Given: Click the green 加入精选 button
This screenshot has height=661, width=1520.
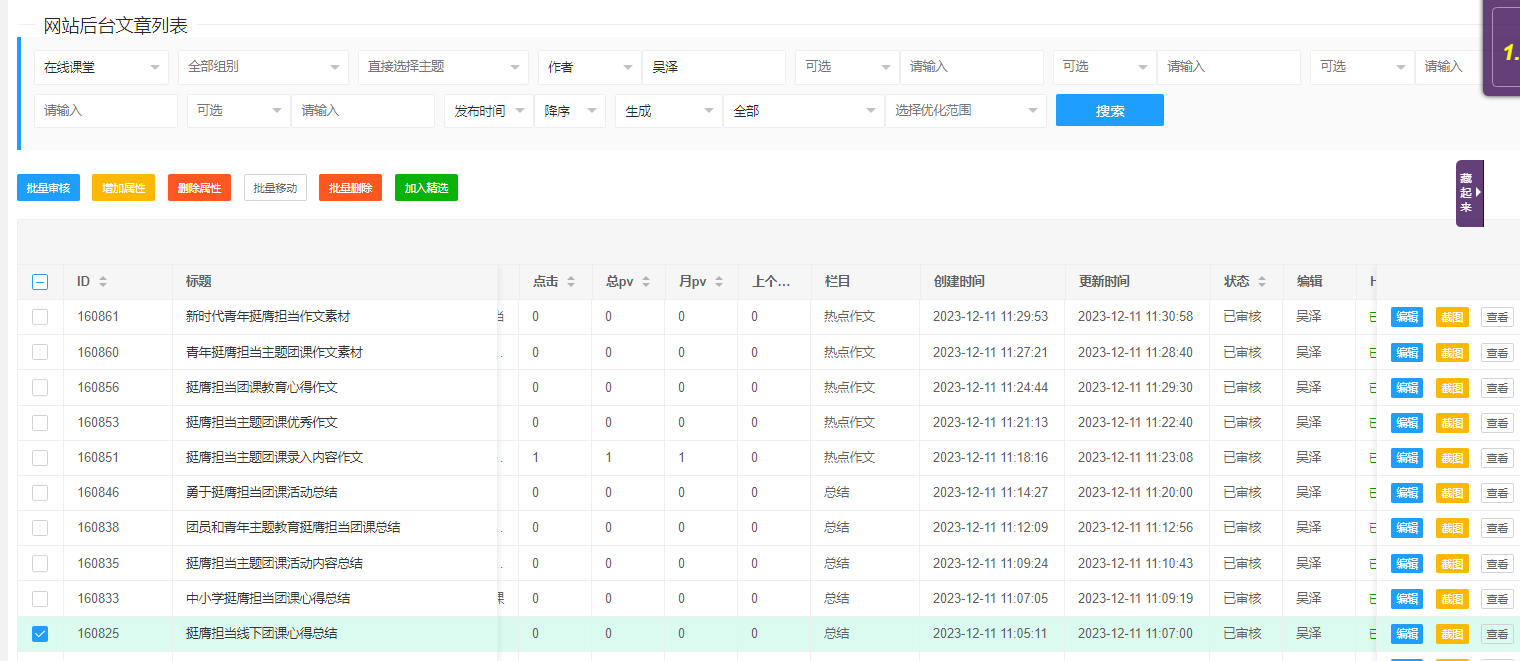Looking at the screenshot, I should (426, 188).
